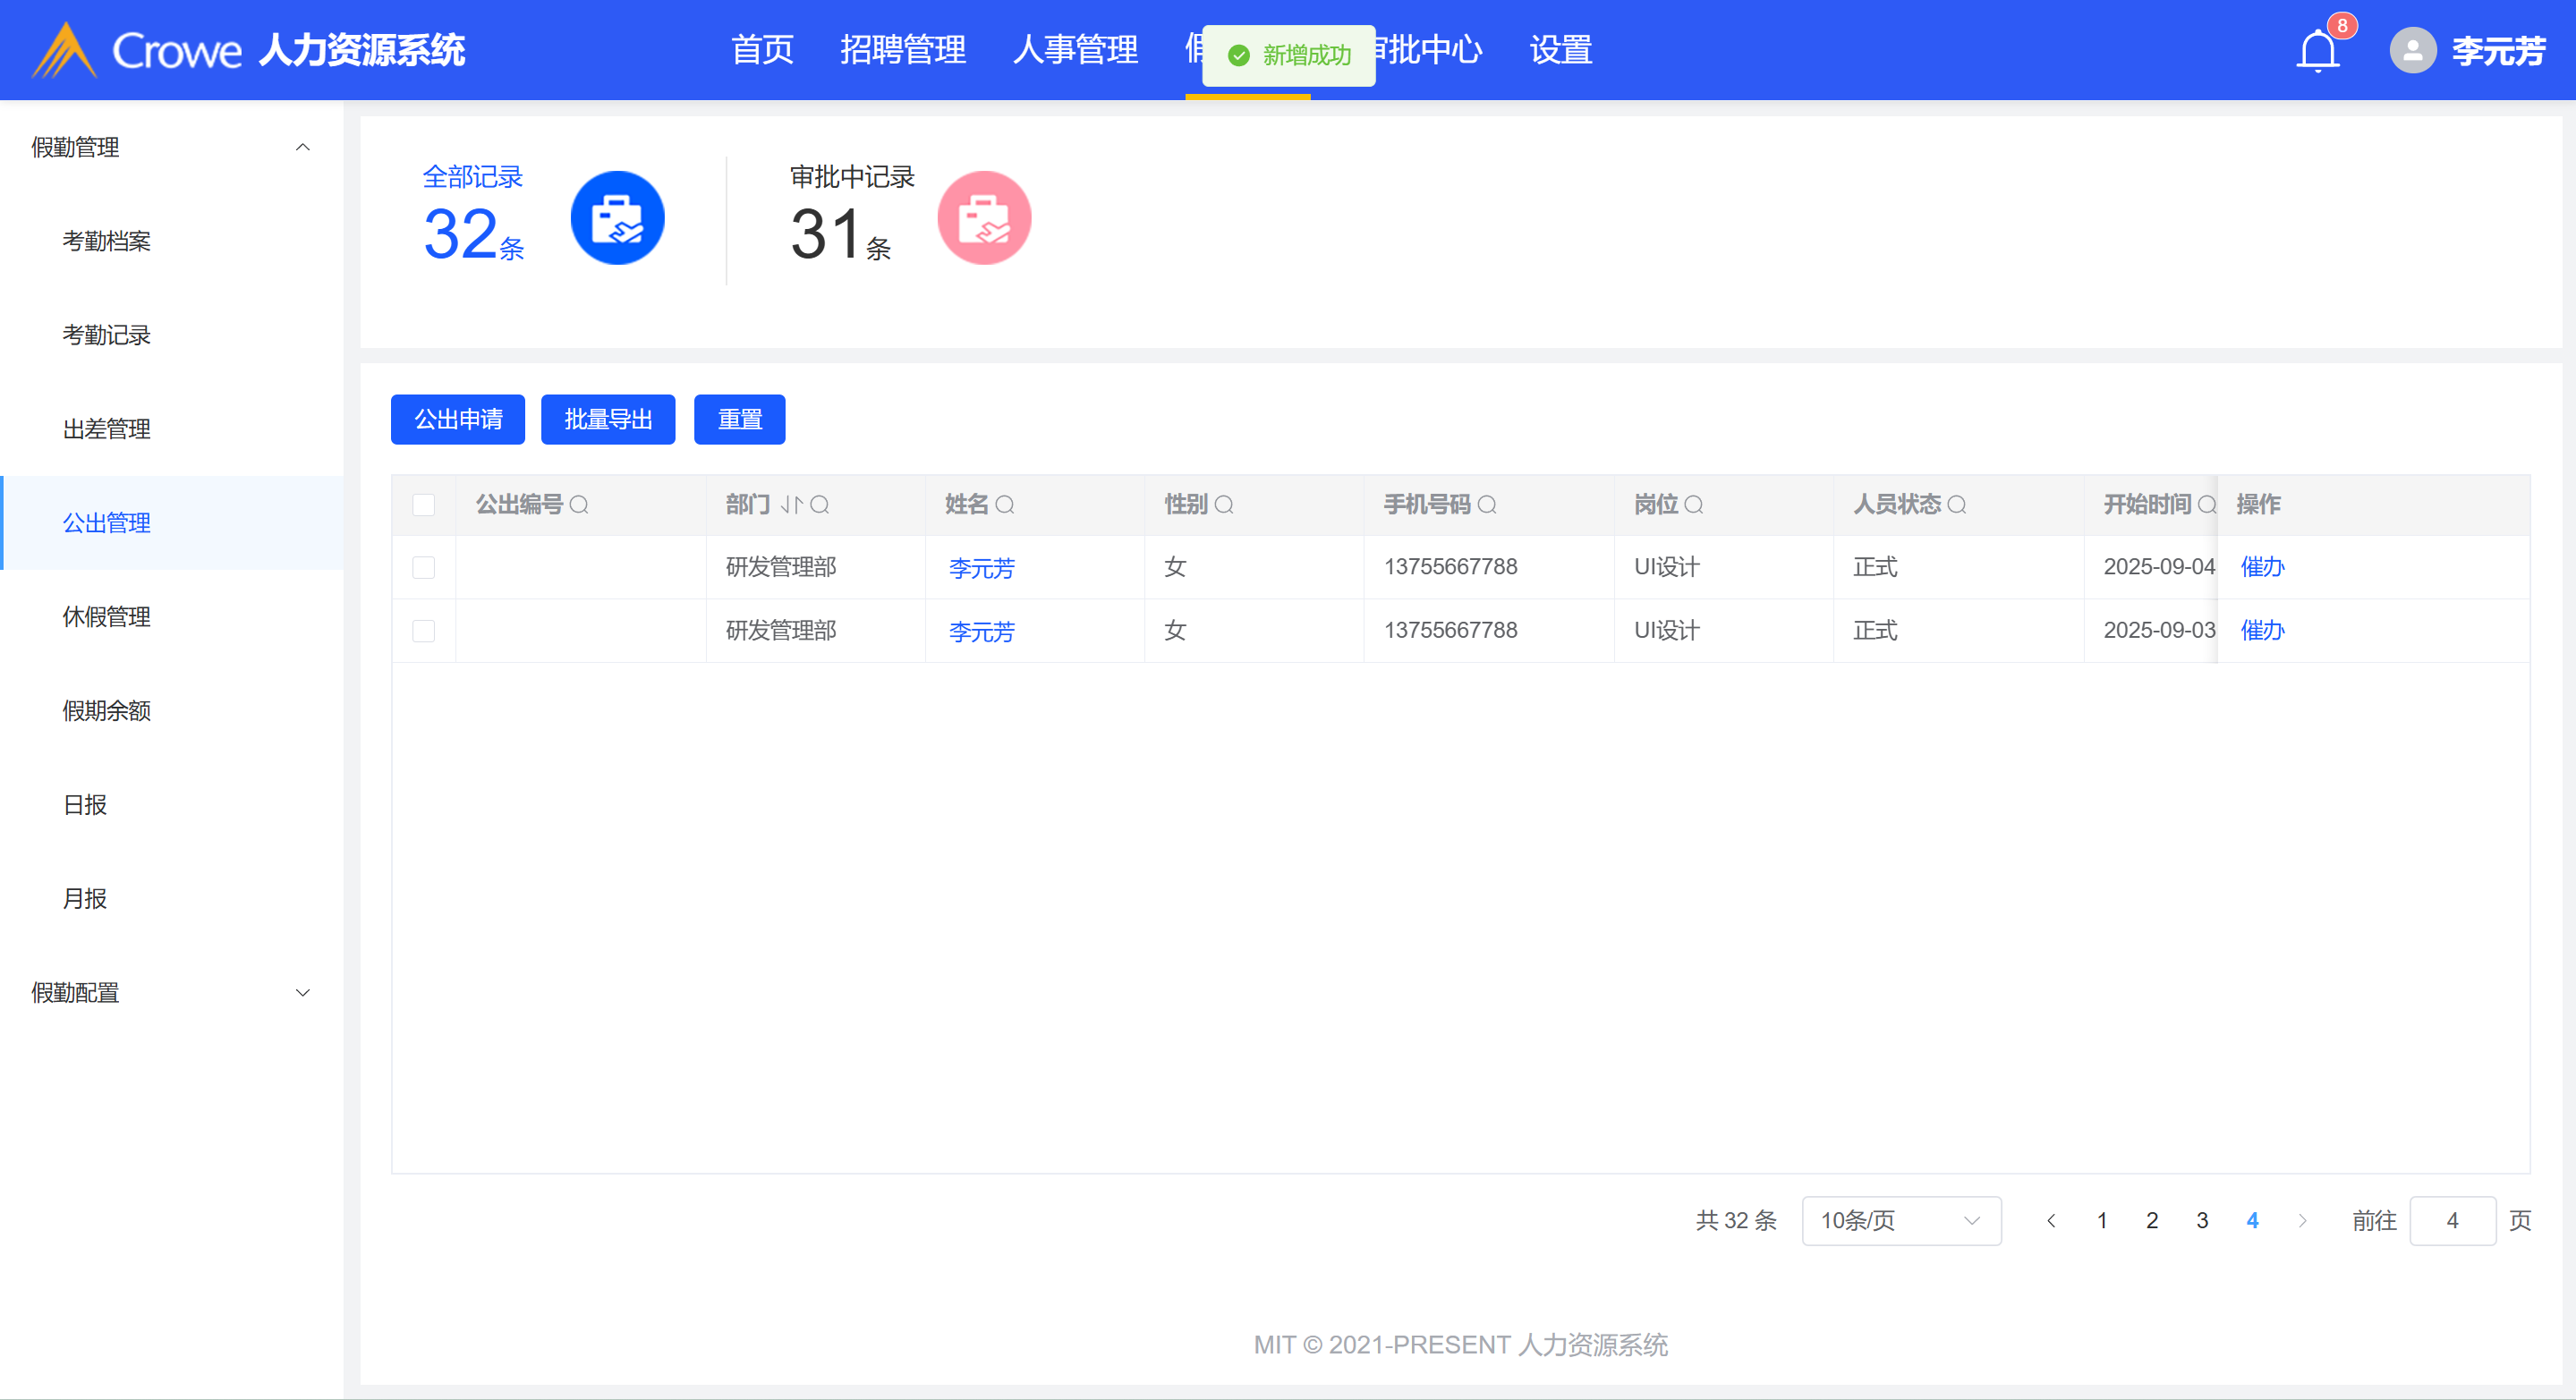The width and height of the screenshot is (2576, 1400).
Task: Click the user avatar icon
Action: tap(2412, 50)
